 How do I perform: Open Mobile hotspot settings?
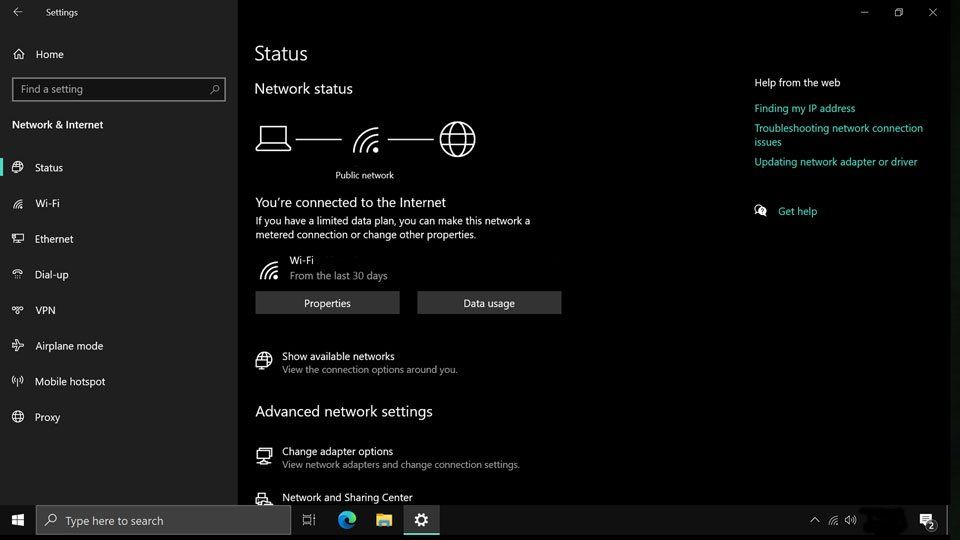click(x=69, y=382)
